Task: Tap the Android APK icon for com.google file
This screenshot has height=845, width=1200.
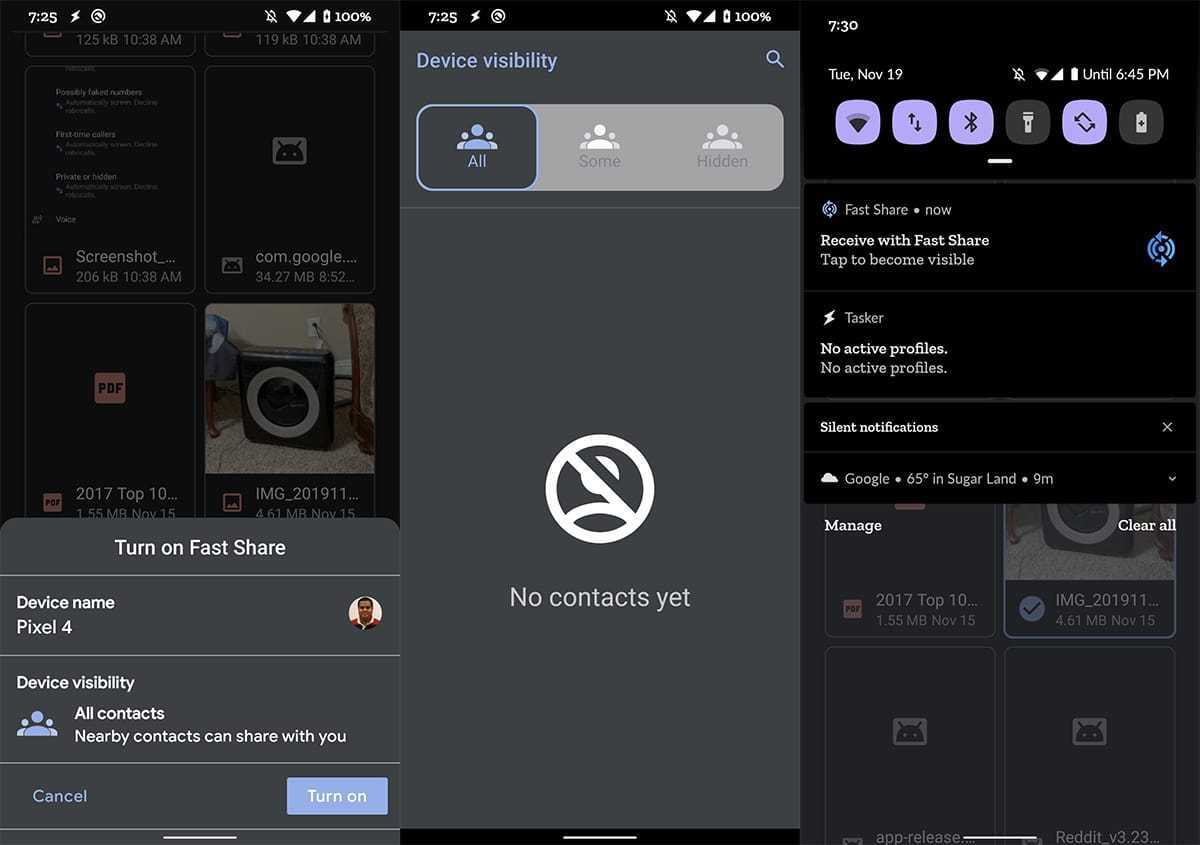Action: [x=289, y=151]
